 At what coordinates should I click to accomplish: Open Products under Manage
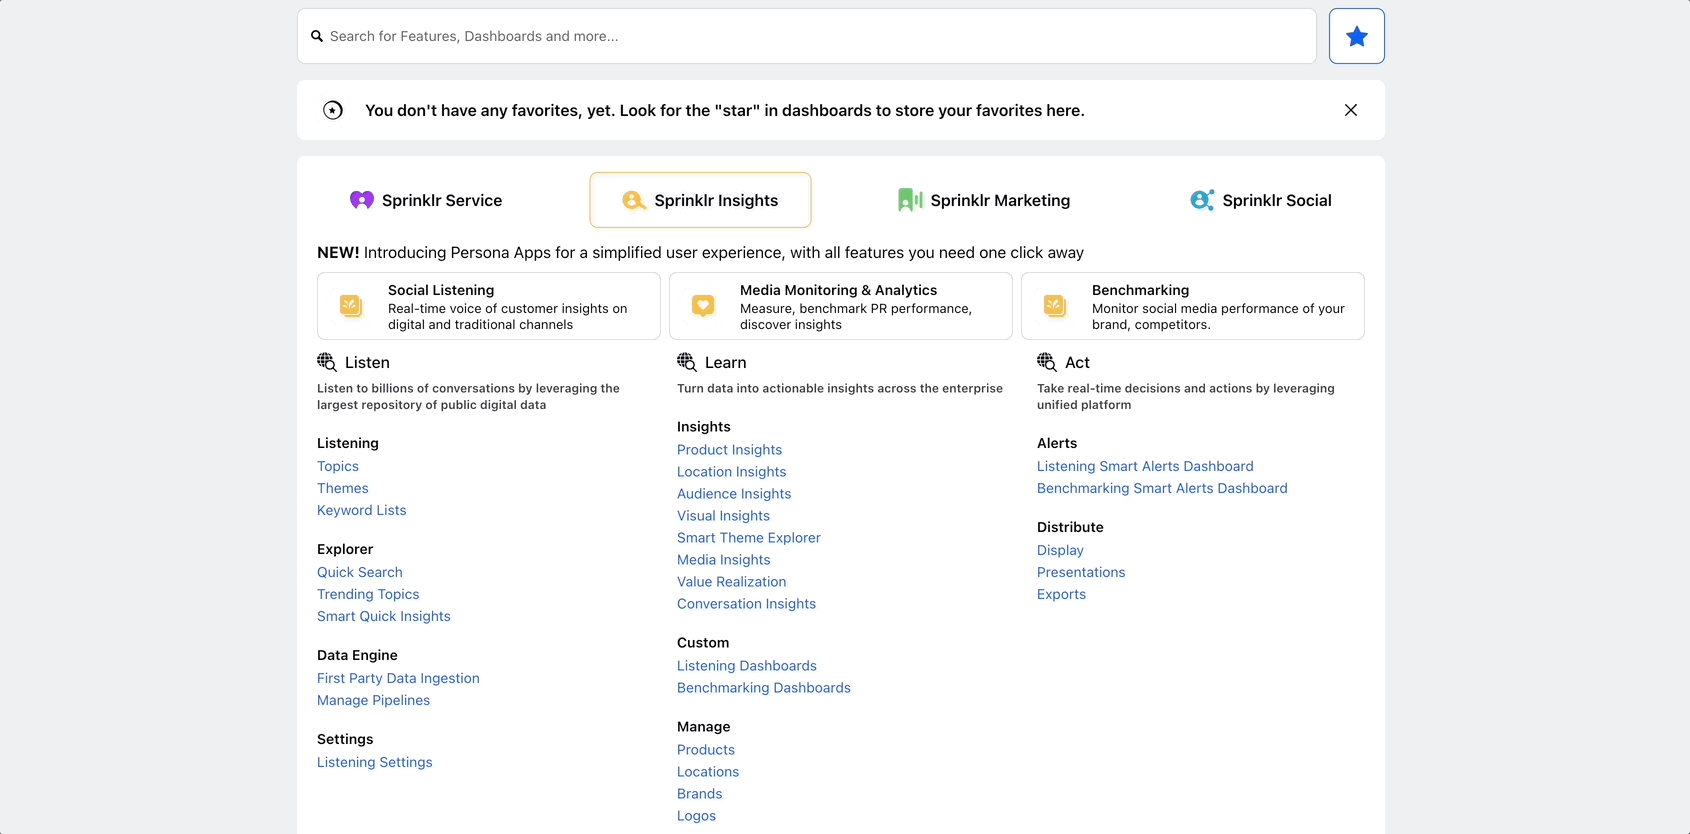coord(706,750)
